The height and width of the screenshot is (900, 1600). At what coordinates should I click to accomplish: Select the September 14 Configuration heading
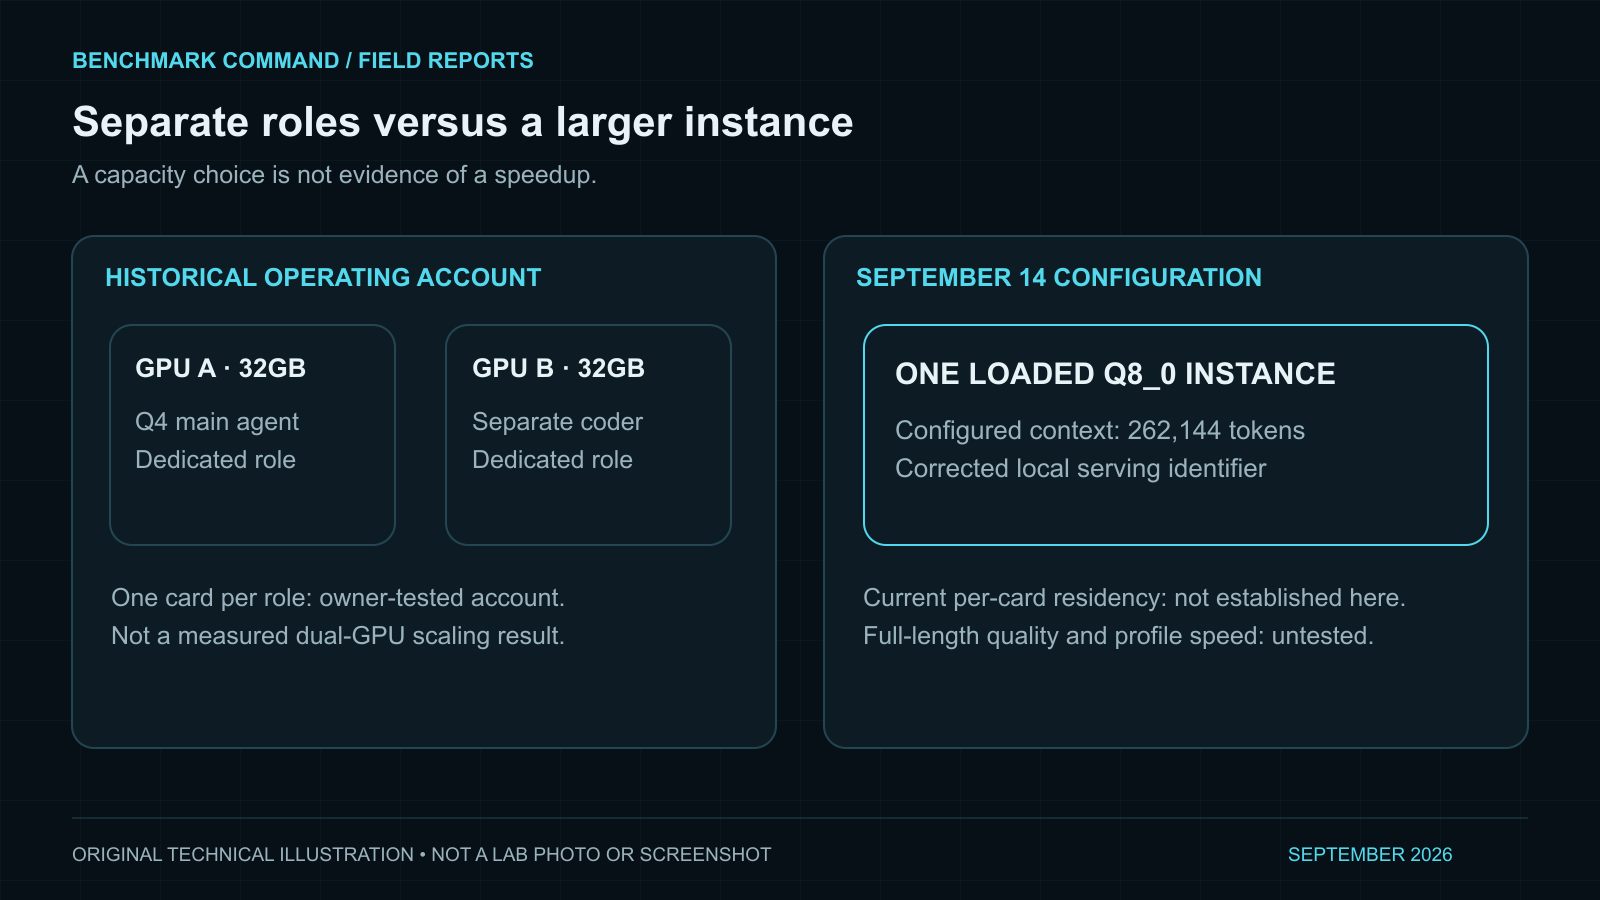pyautogui.click(x=1059, y=277)
